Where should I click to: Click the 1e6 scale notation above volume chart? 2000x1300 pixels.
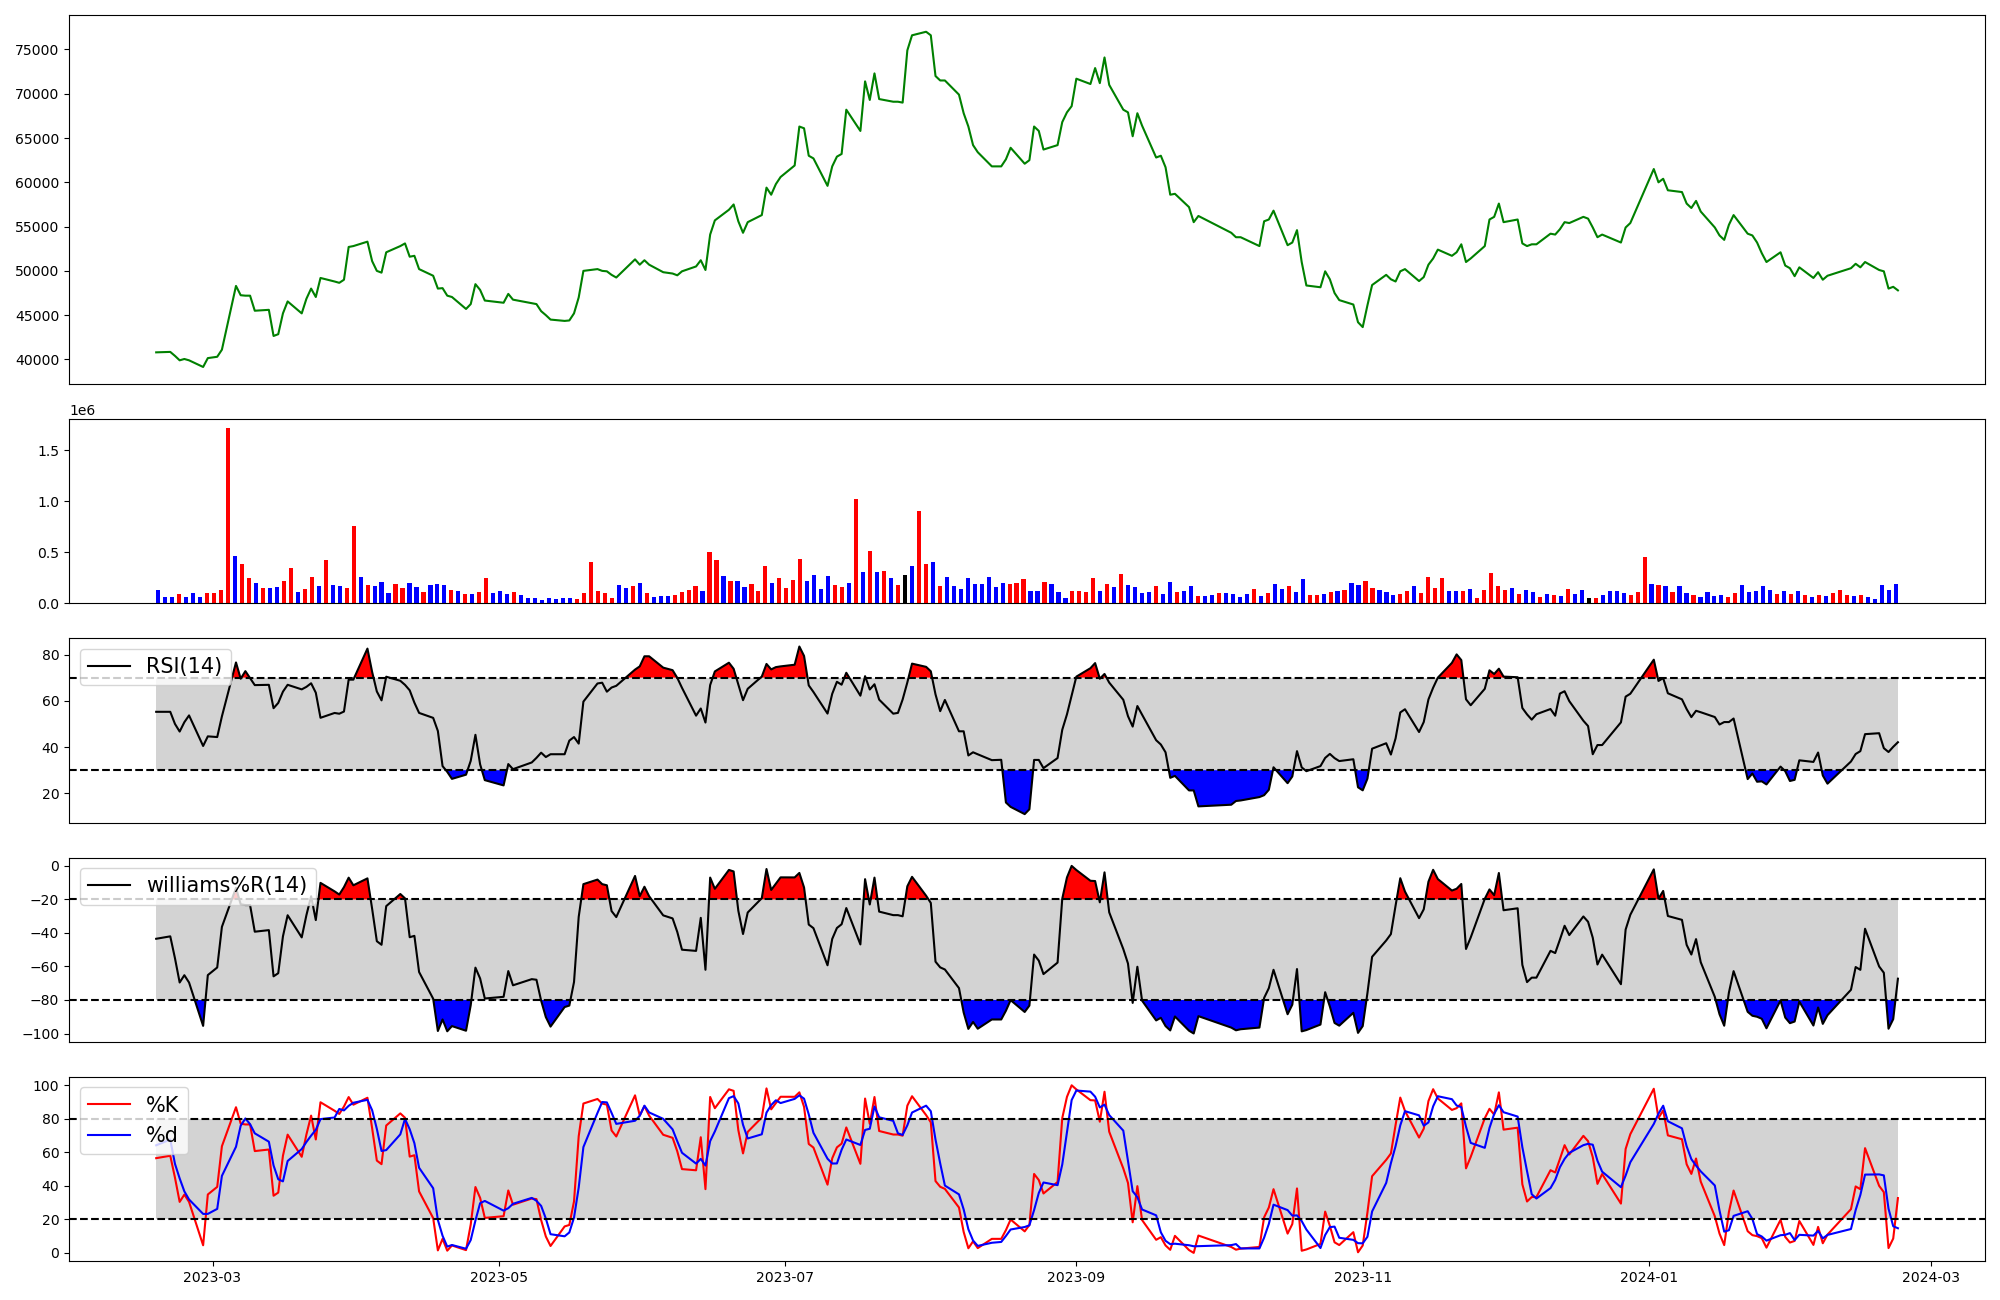click(x=82, y=410)
